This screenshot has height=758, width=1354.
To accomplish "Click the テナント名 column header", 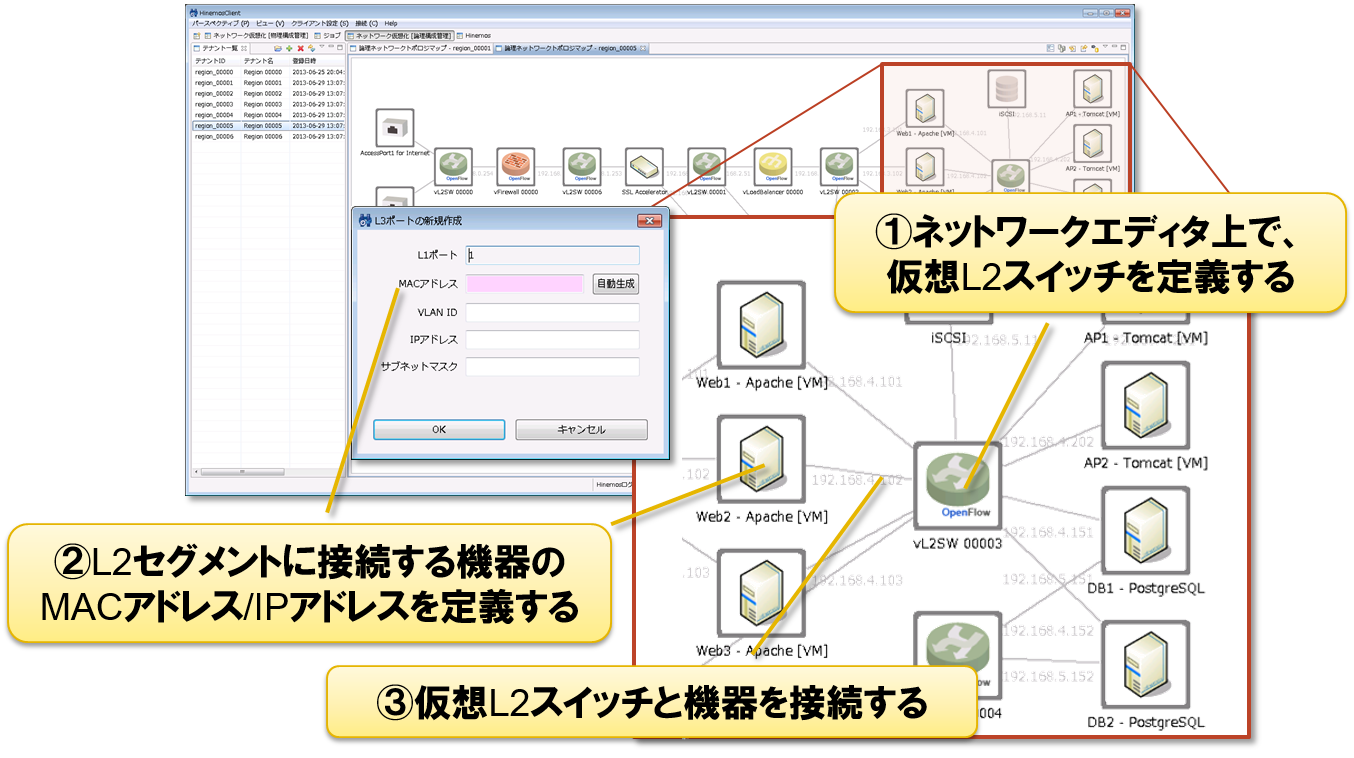I will (x=265, y=61).
